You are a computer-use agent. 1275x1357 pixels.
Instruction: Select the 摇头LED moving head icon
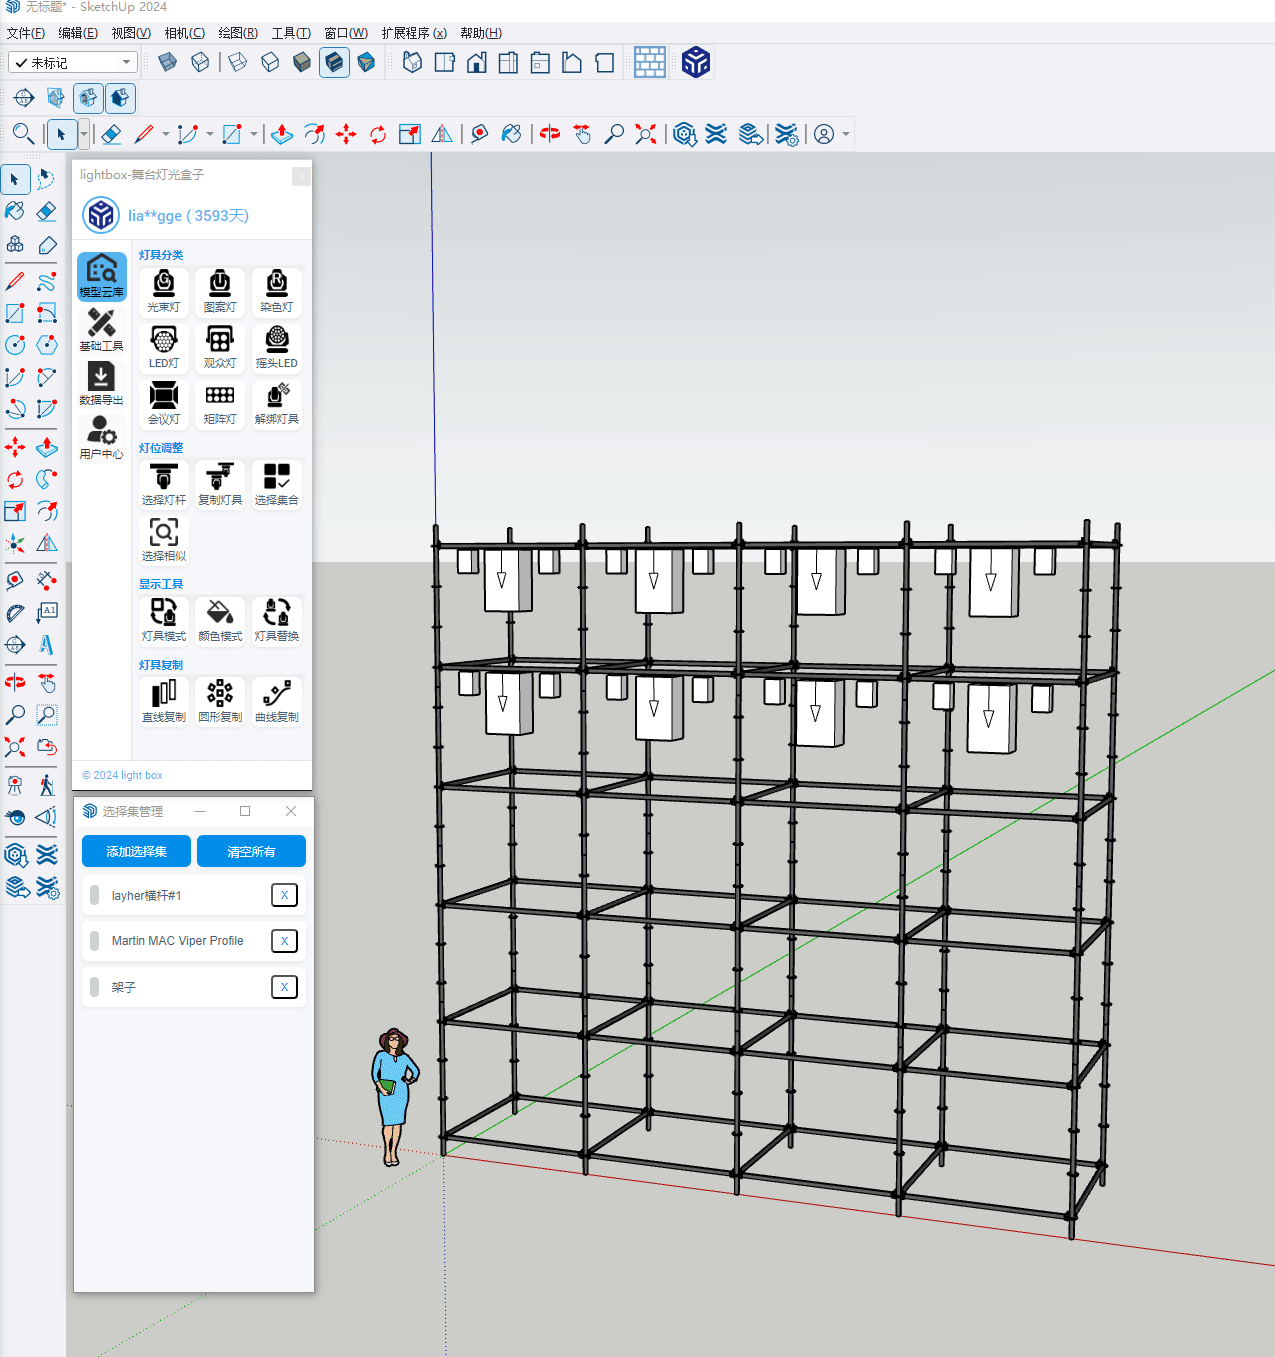(277, 346)
